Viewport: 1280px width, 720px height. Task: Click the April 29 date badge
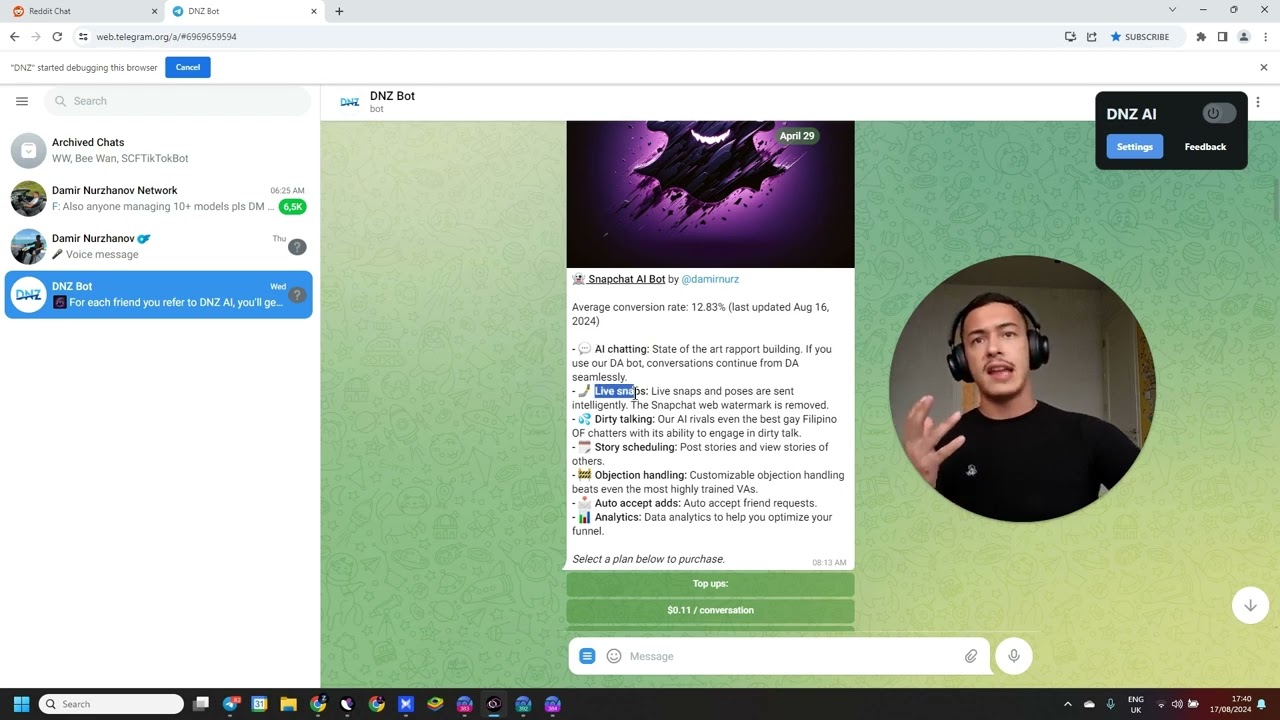click(x=797, y=136)
